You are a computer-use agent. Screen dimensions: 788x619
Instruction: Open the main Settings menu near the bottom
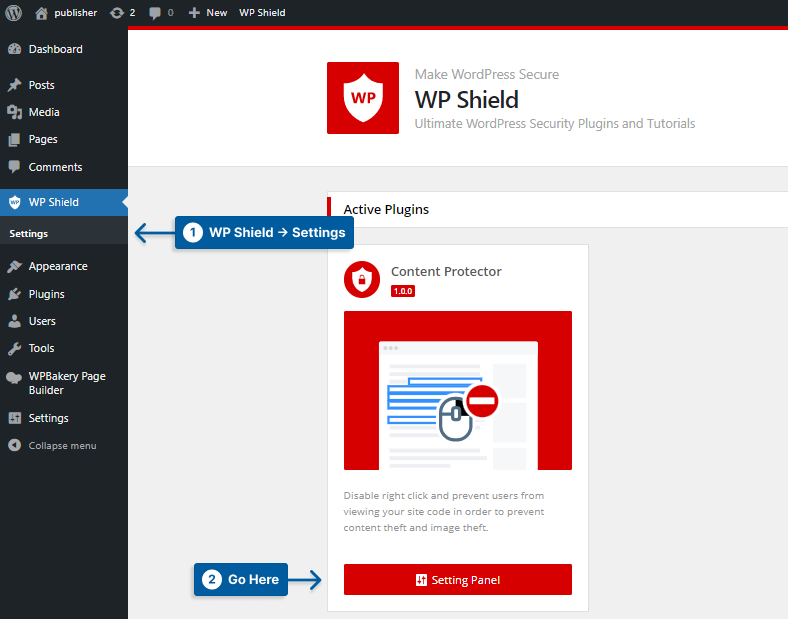(64, 418)
